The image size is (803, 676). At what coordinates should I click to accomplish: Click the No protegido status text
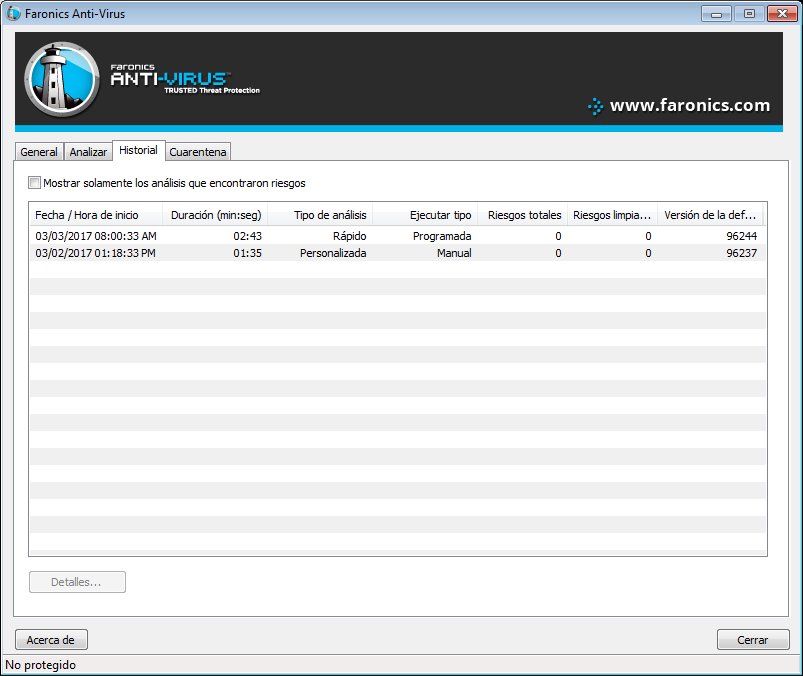[40, 665]
